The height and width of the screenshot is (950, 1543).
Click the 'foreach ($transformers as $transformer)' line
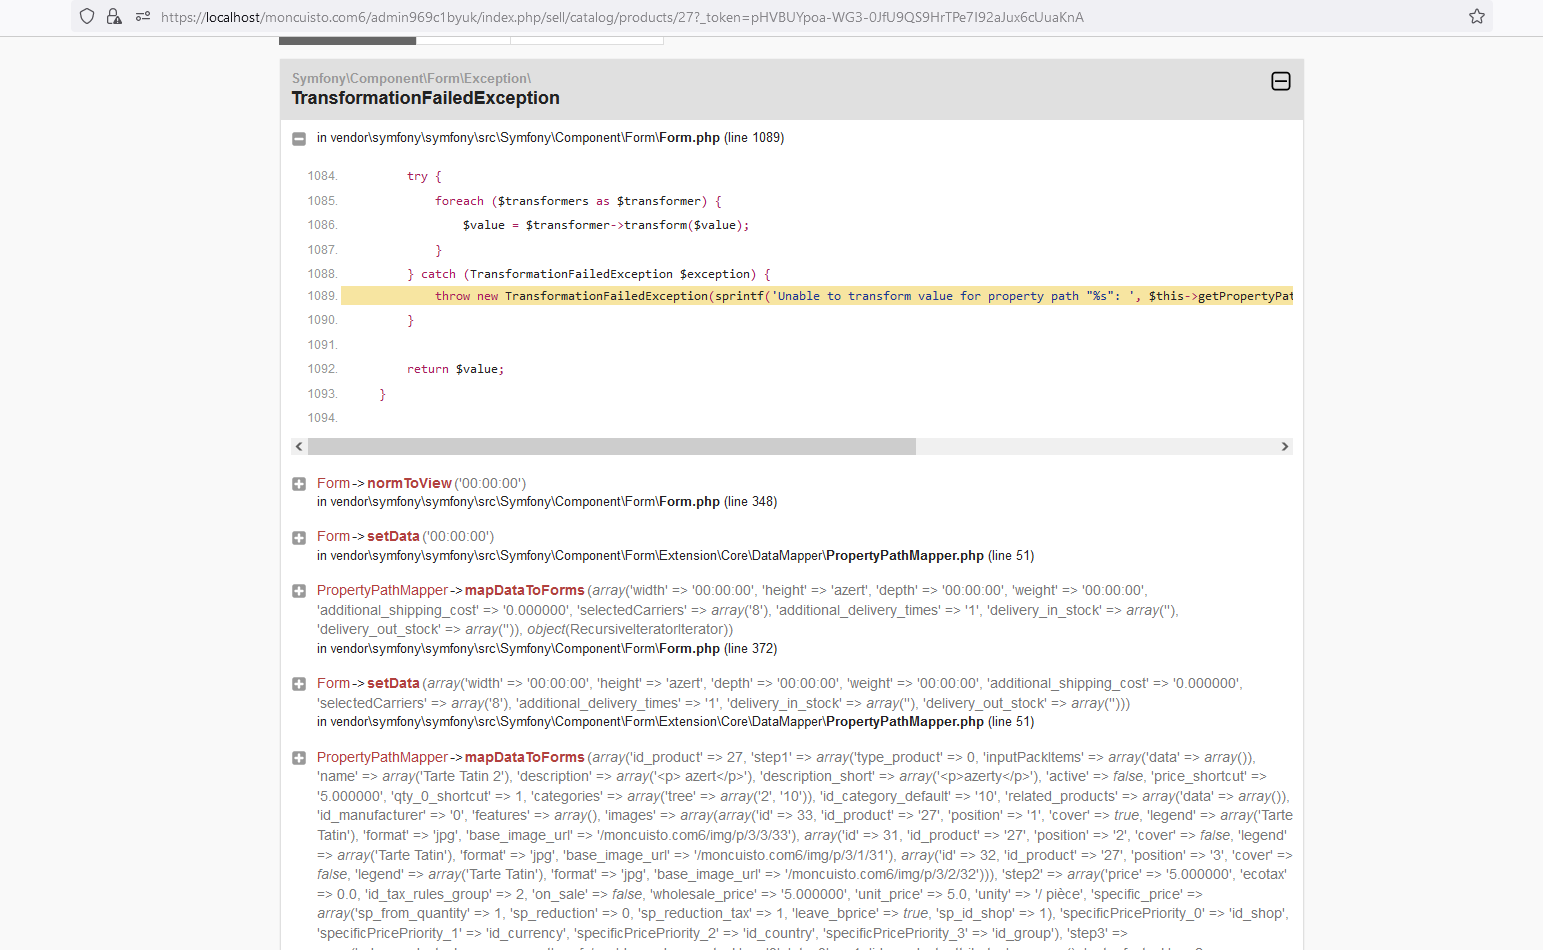pos(578,201)
